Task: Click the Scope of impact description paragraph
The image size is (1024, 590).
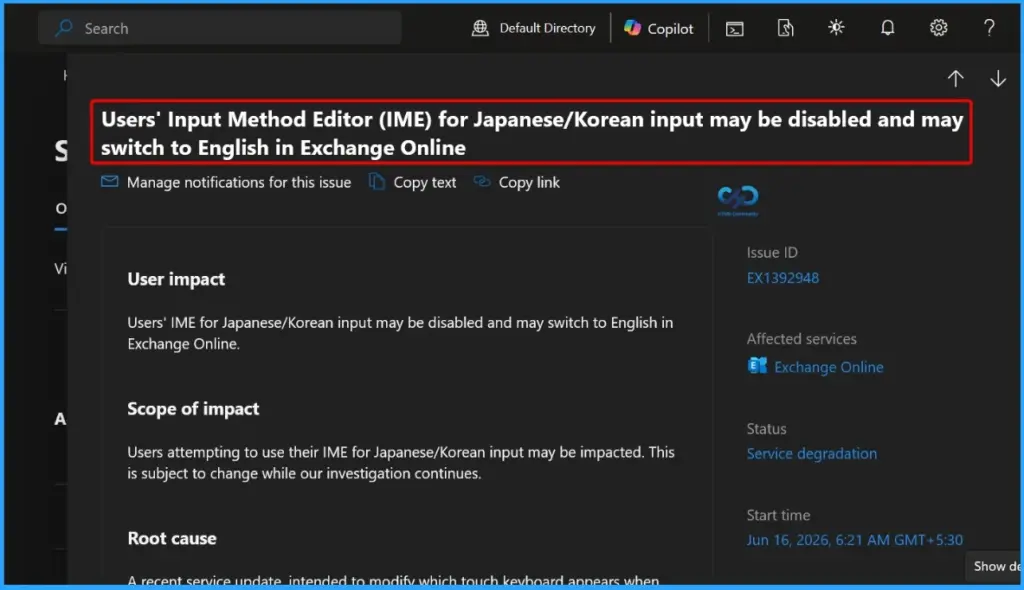Action: [401, 463]
